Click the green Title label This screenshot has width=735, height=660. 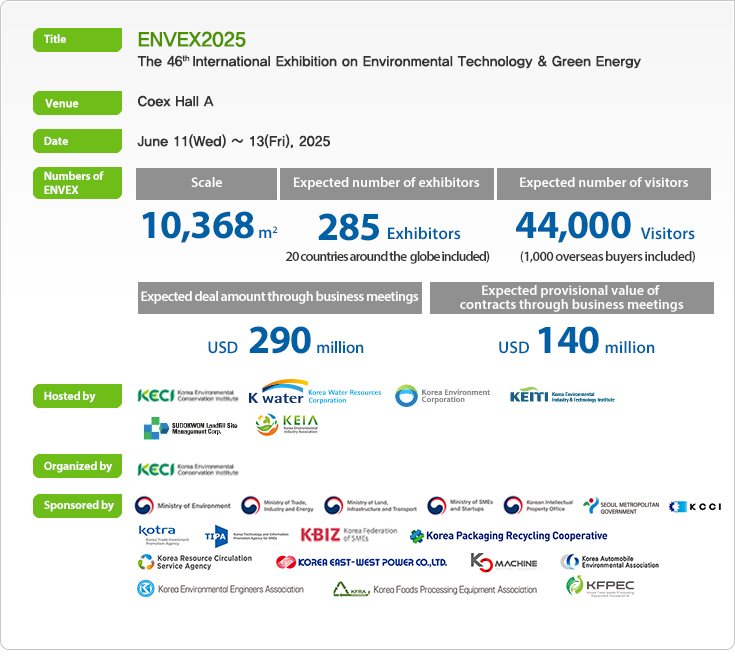[78, 40]
